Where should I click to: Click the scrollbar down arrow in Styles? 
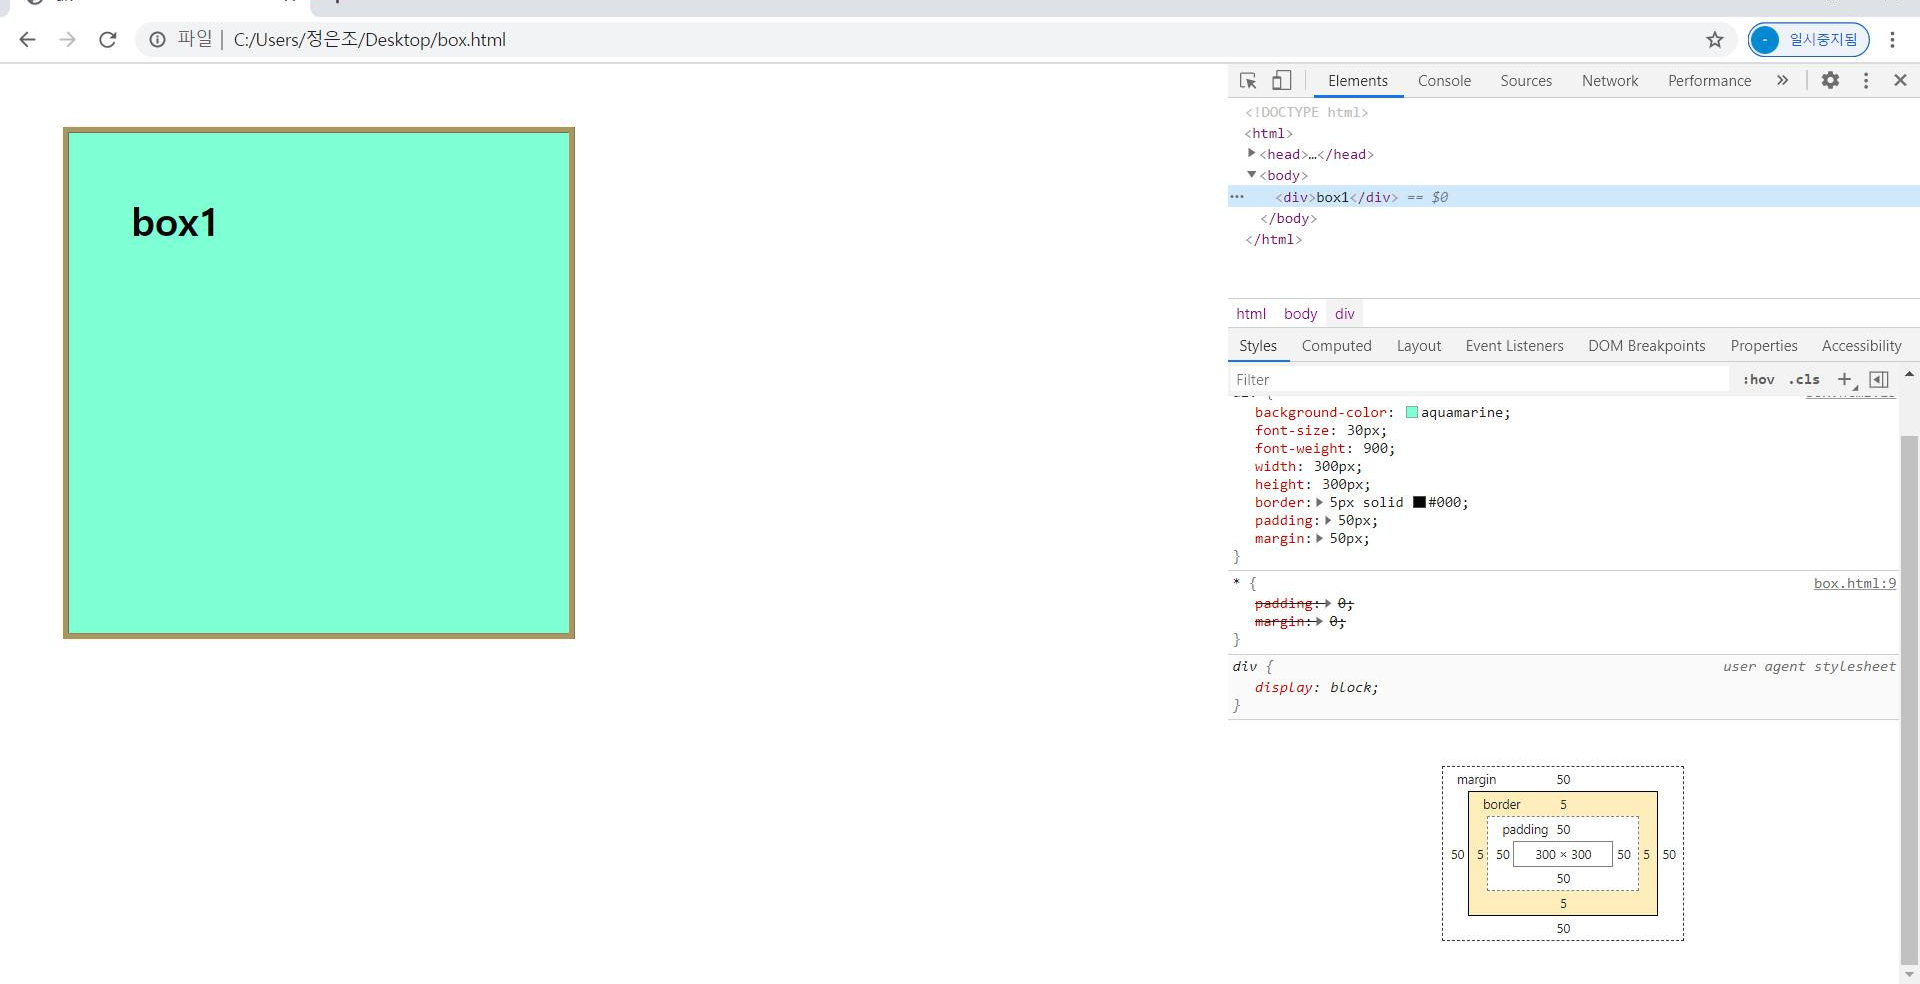tap(1909, 974)
